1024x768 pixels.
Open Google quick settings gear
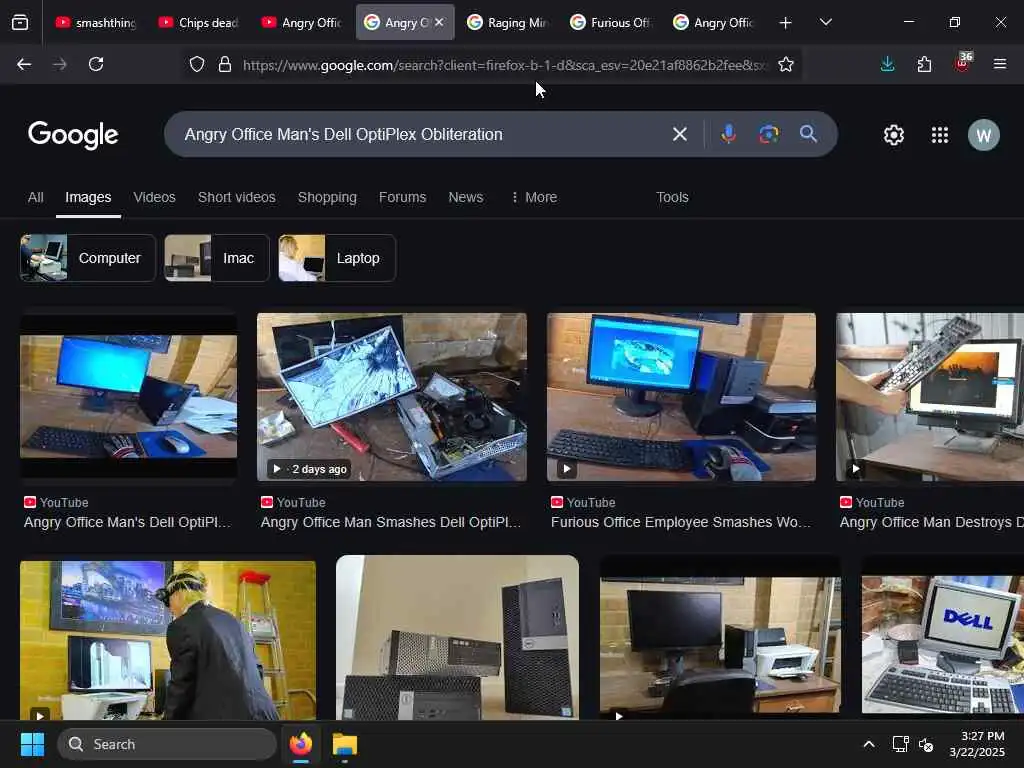[893, 135]
